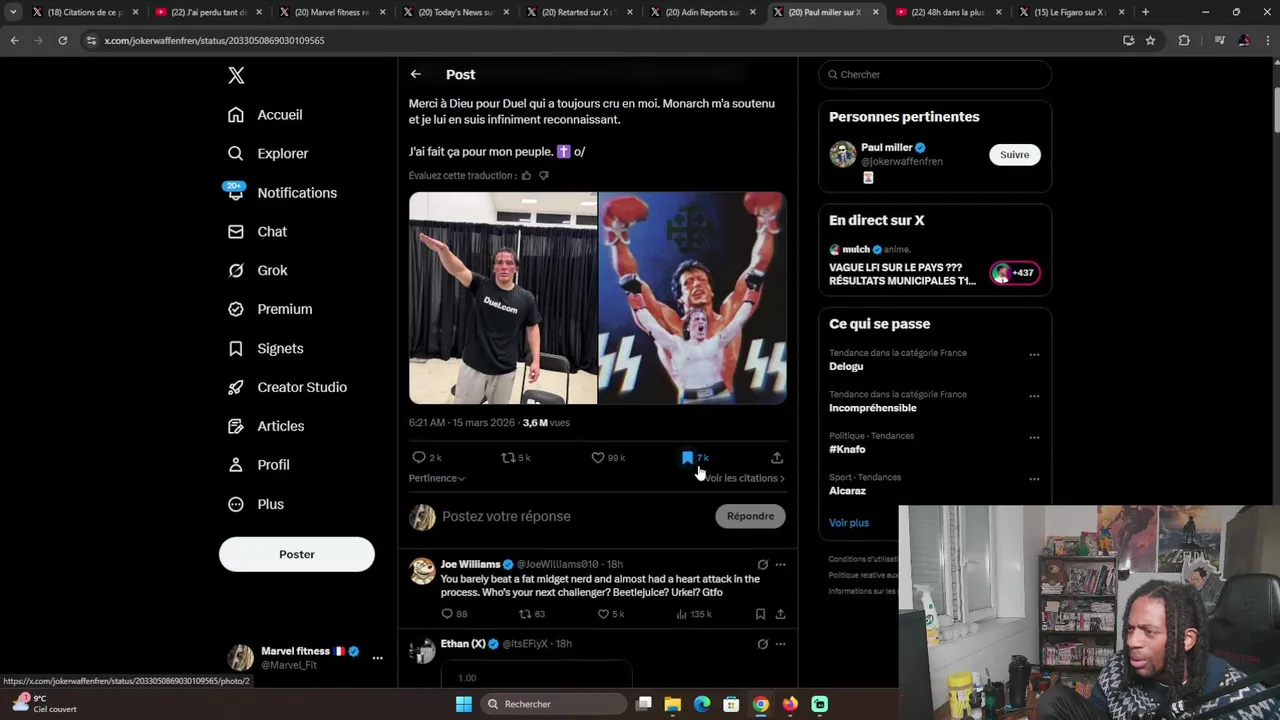This screenshot has height=720, width=1280.
Task: Open the Premium page
Action: pyautogui.click(x=270, y=310)
